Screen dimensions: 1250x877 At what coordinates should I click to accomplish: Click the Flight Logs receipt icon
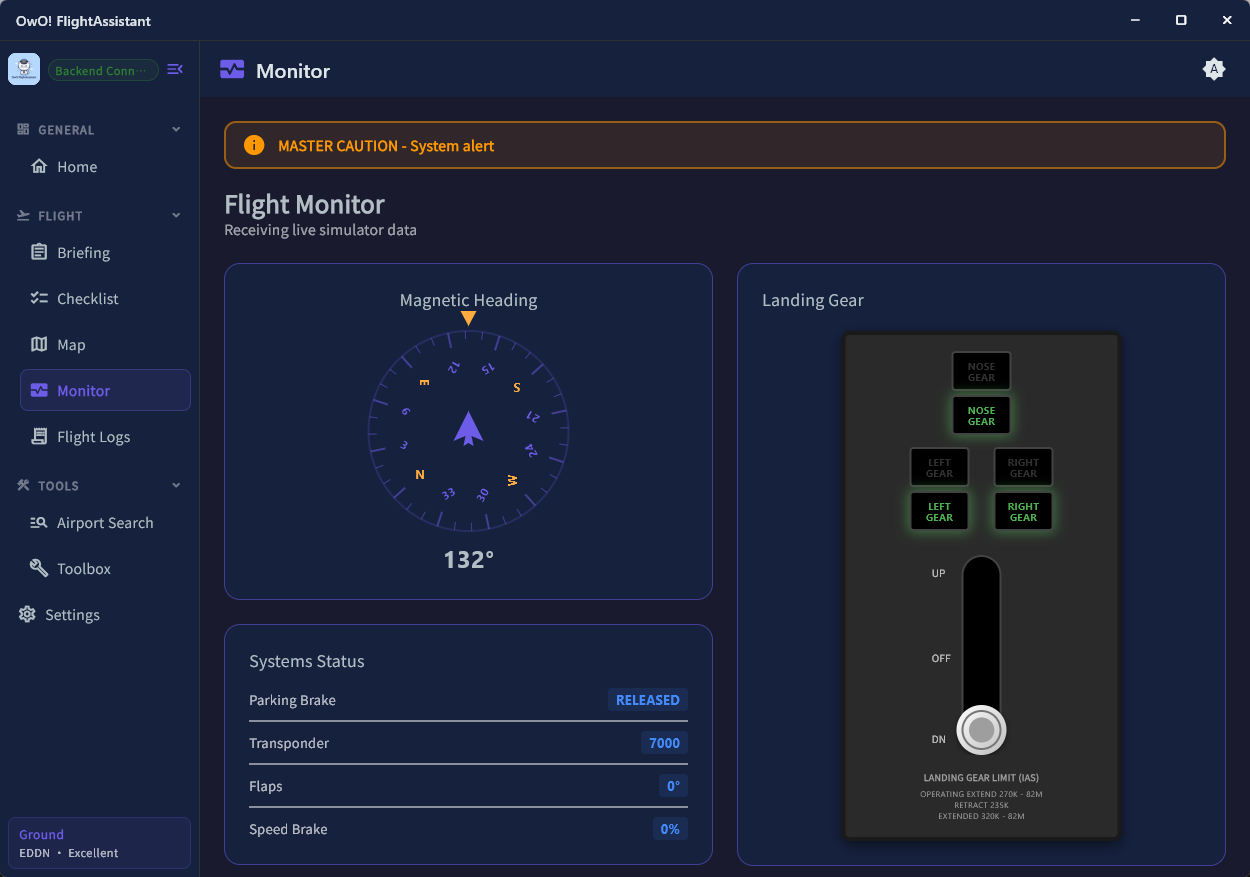click(x=39, y=436)
